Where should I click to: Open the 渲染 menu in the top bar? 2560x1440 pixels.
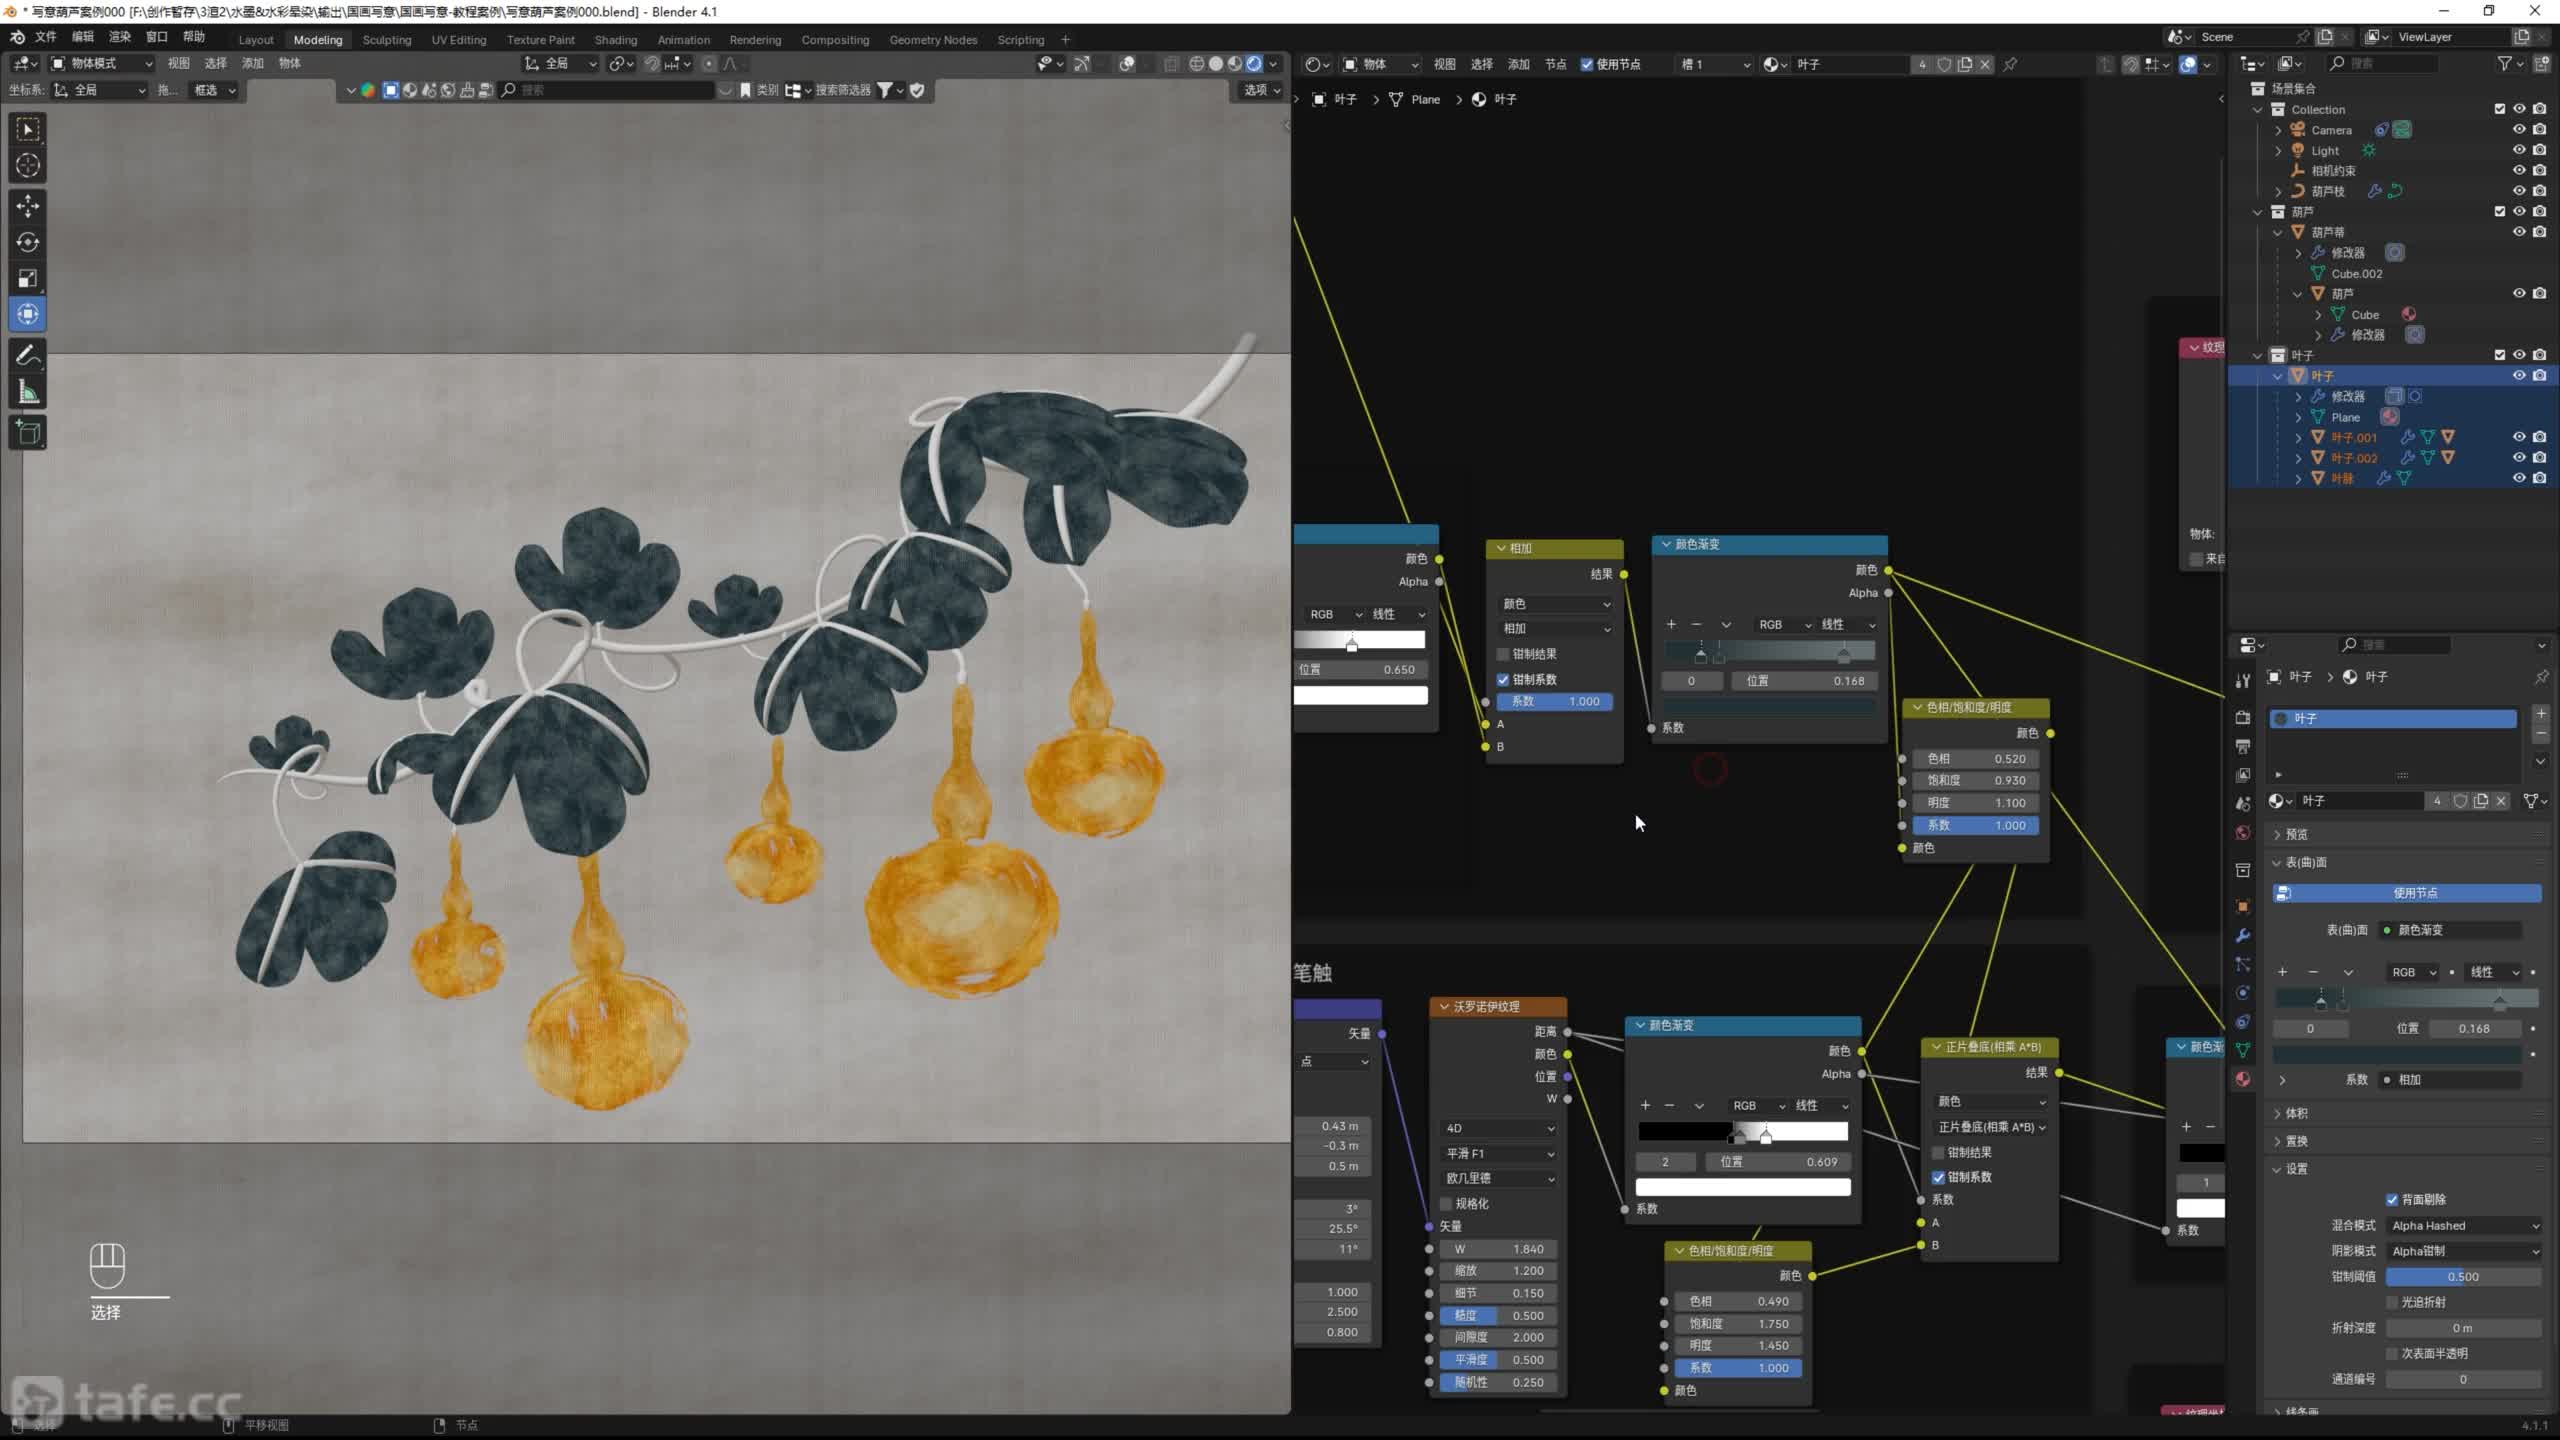(x=120, y=37)
